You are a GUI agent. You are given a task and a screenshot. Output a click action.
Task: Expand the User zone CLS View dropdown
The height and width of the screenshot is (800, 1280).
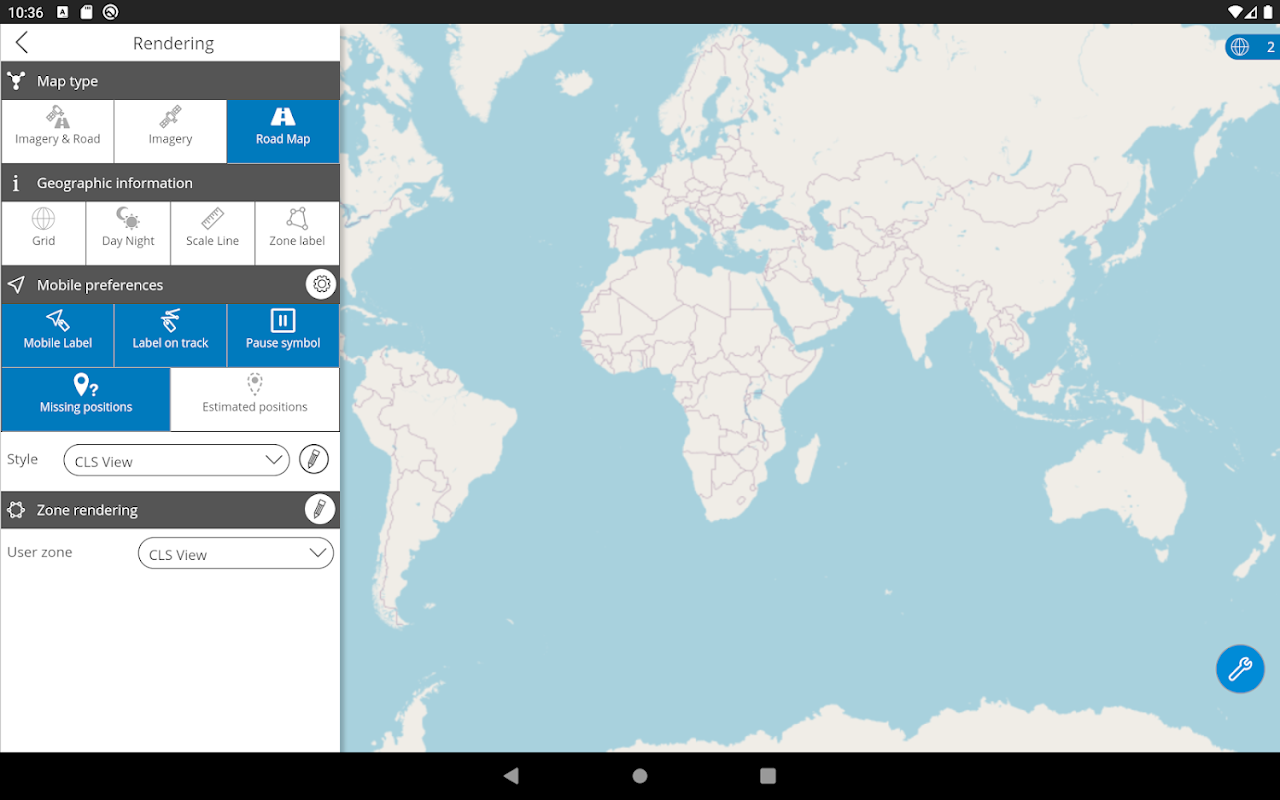pyautogui.click(x=236, y=553)
